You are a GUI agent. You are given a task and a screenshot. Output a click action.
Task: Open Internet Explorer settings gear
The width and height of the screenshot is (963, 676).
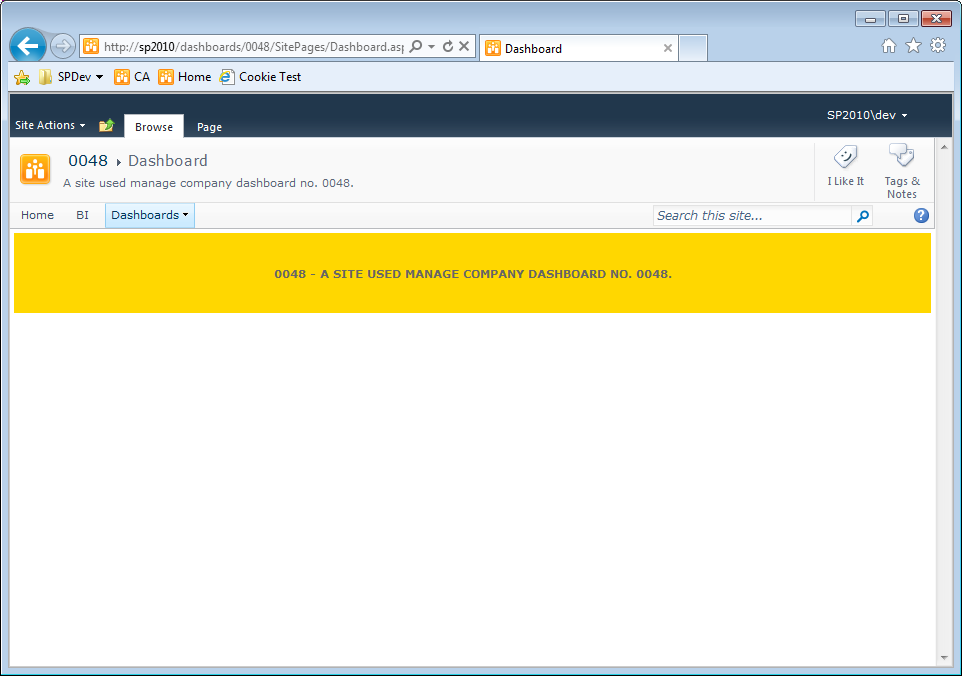coord(937,45)
